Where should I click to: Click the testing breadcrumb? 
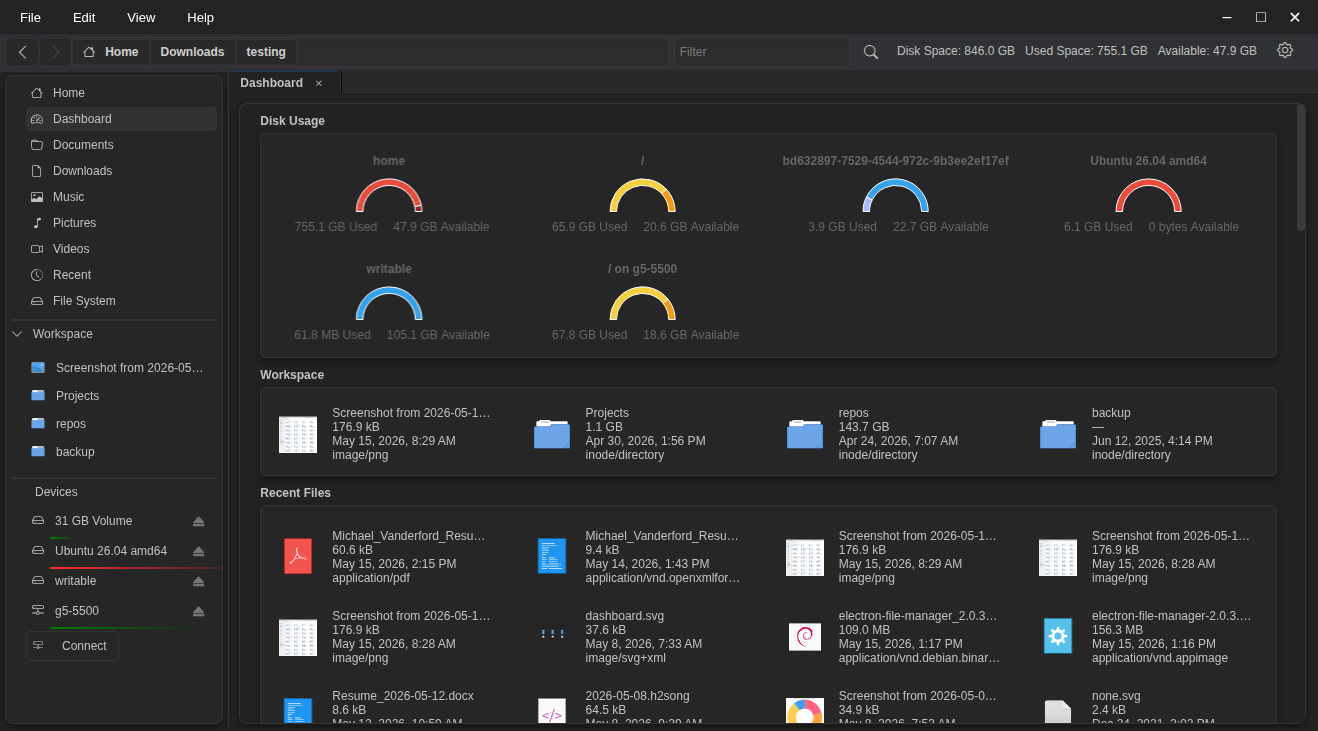pos(266,52)
